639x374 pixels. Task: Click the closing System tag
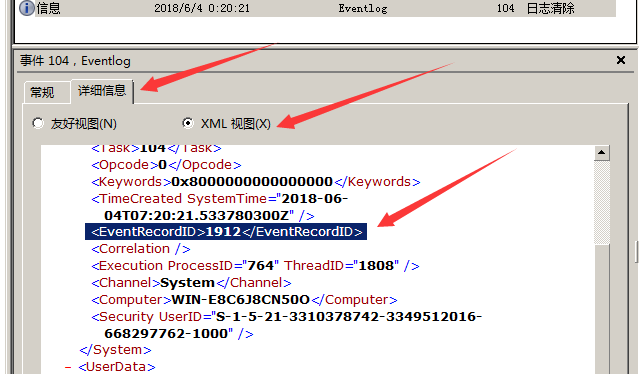(x=115, y=350)
